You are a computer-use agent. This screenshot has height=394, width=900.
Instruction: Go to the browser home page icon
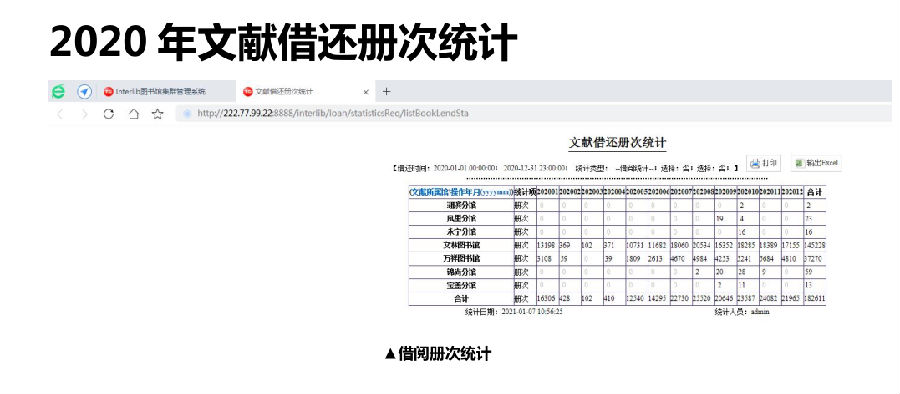133,114
